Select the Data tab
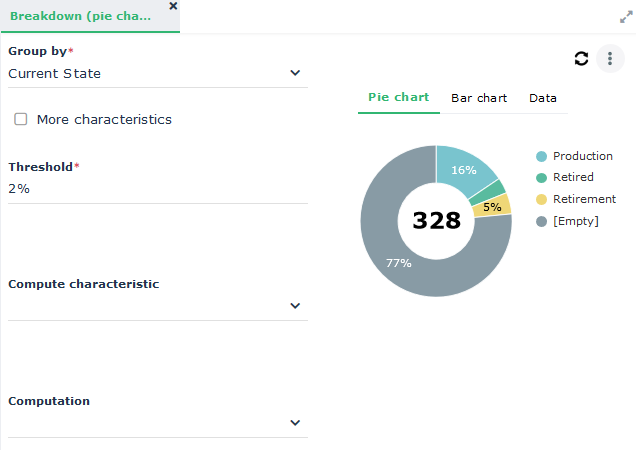 pos(543,98)
